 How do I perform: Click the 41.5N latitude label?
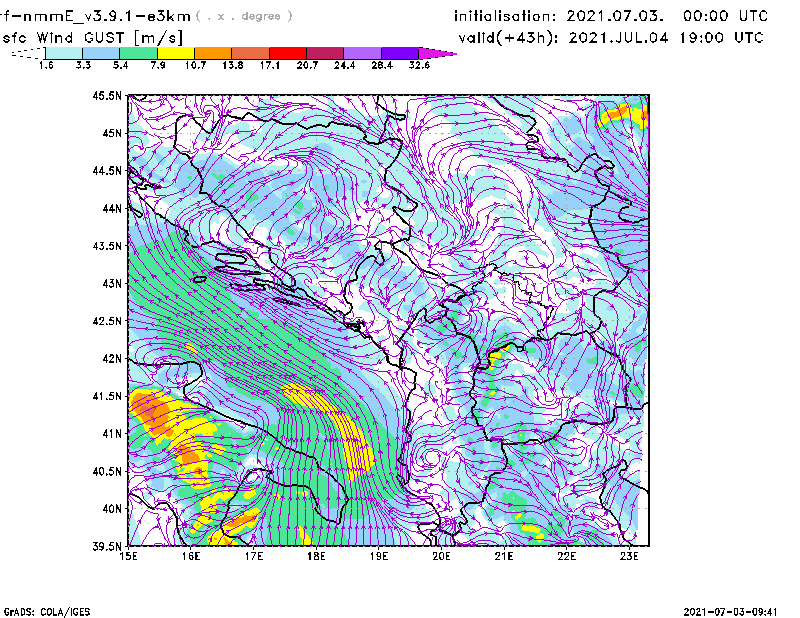point(107,396)
